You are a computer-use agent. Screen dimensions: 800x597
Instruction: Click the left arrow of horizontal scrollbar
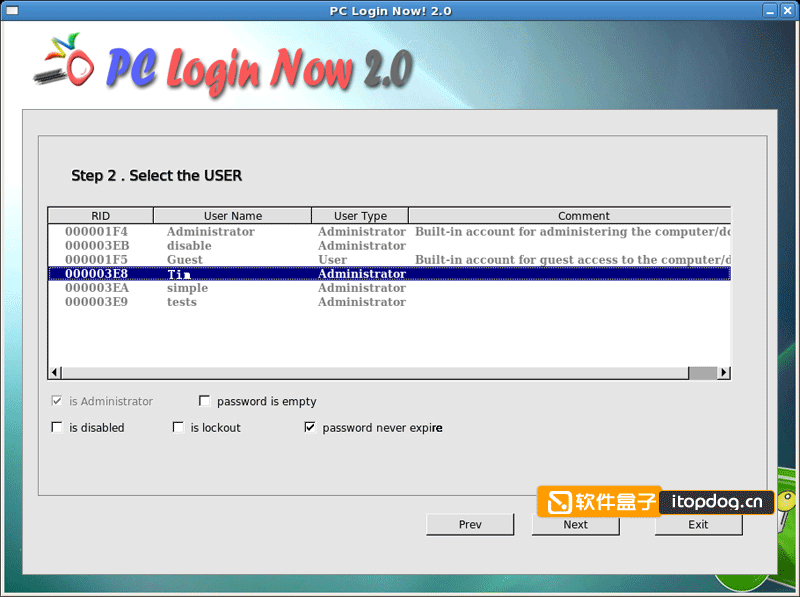point(55,372)
